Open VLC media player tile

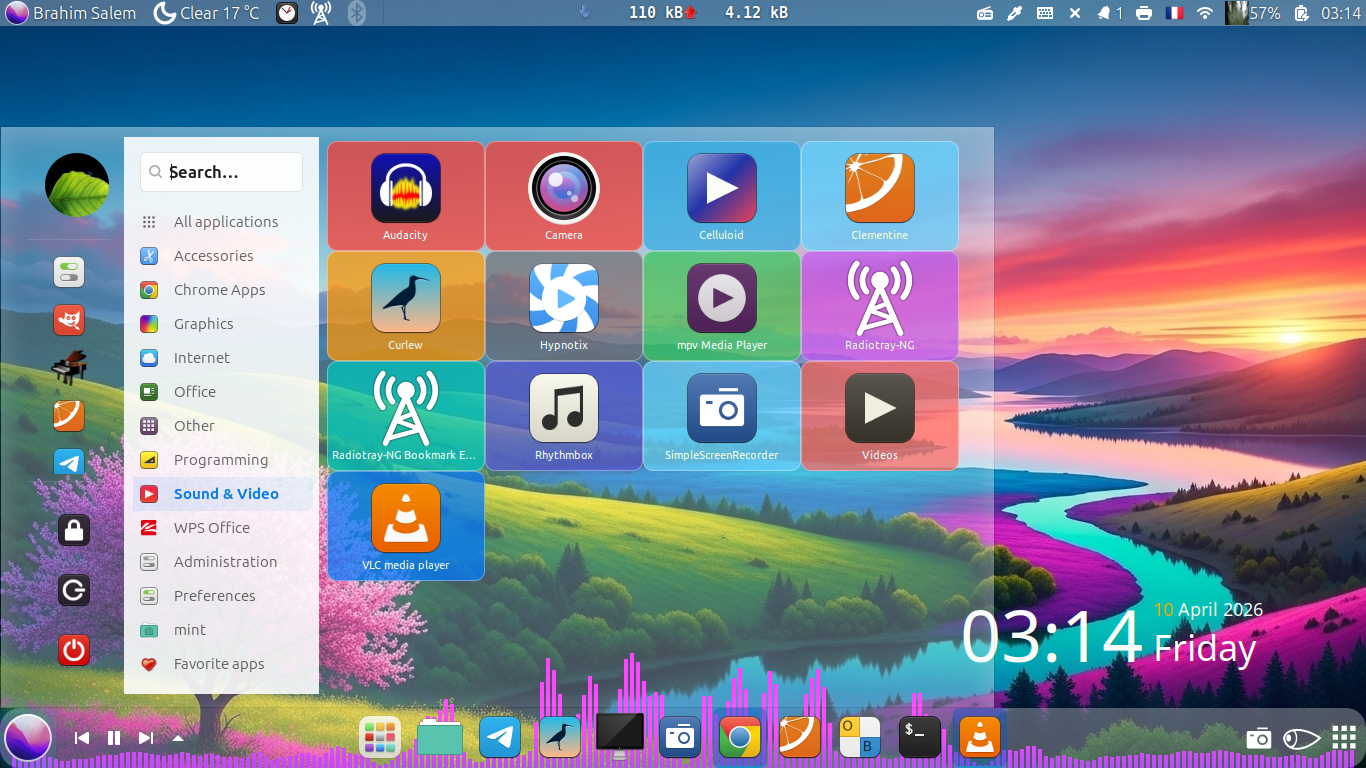click(406, 526)
